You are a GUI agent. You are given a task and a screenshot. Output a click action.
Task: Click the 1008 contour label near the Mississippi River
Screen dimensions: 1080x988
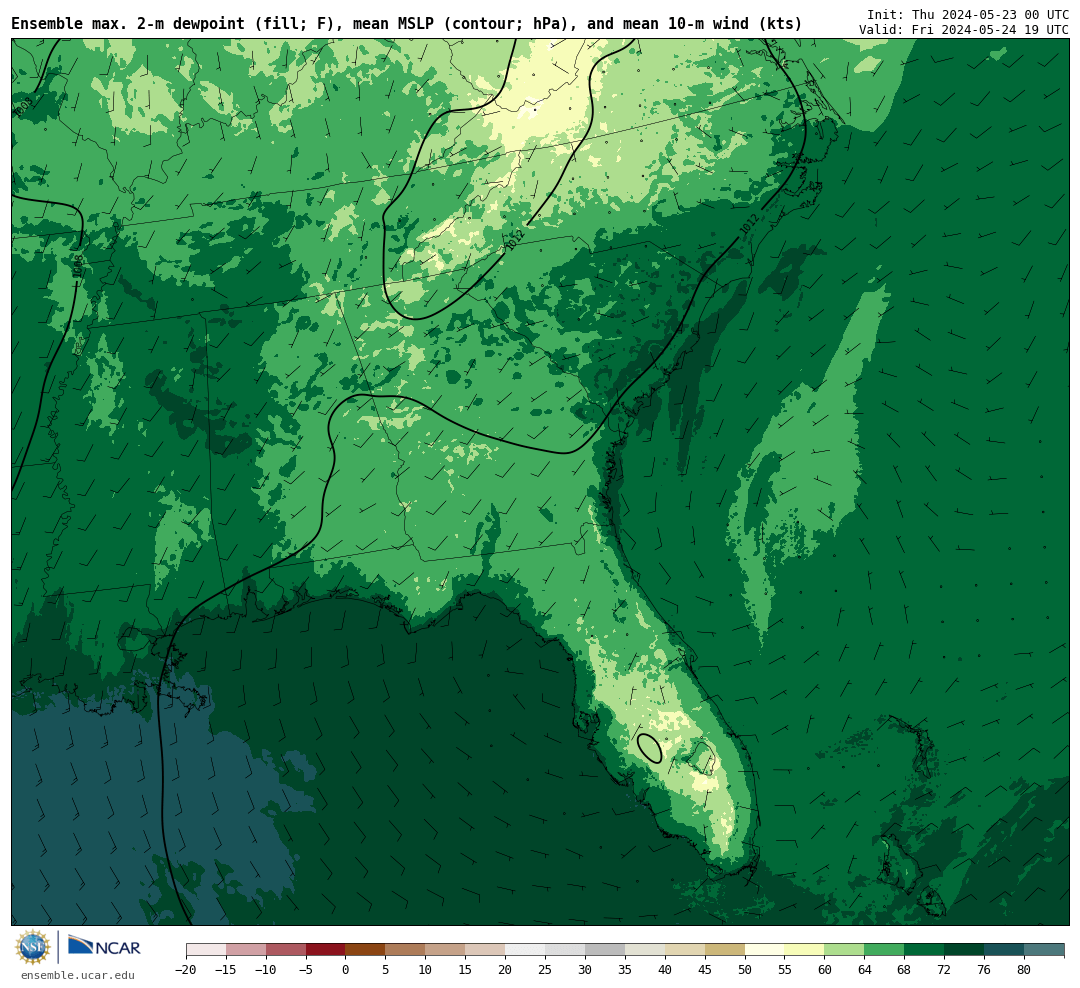[x=78, y=267]
